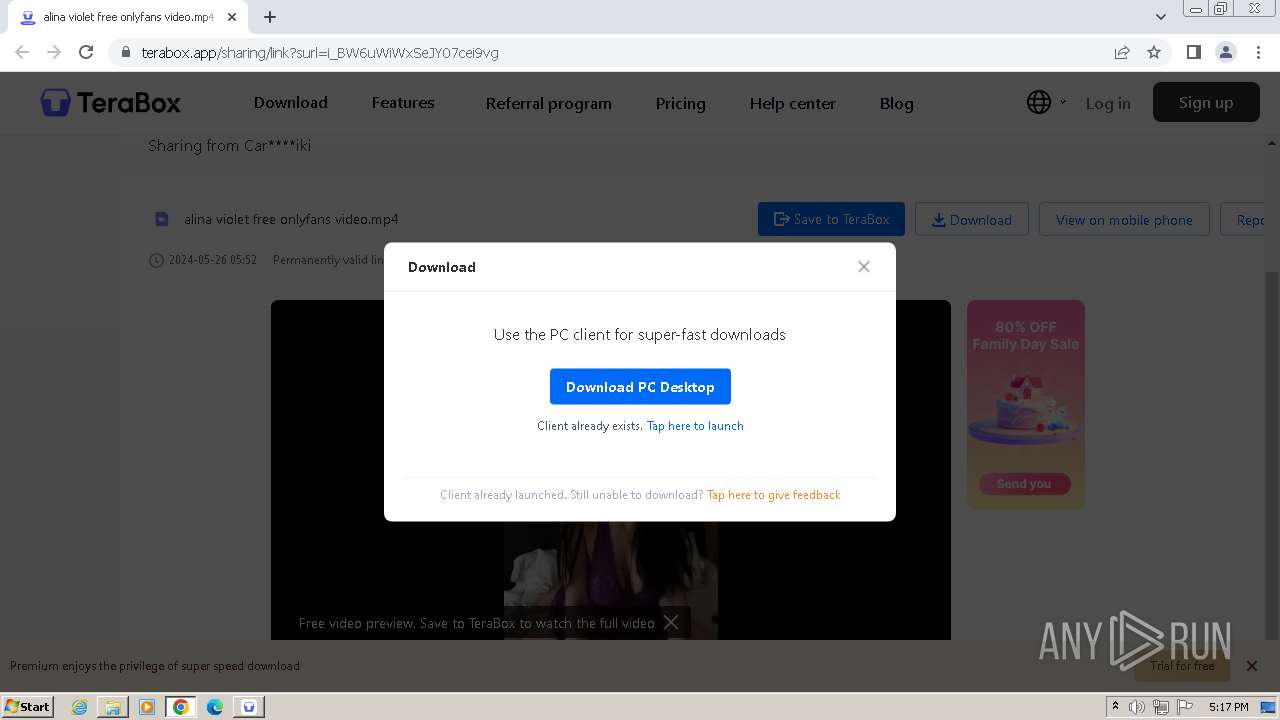Viewport: 1280px width, 720px height.
Task: Click the browser forward arrow
Action: click(x=54, y=52)
